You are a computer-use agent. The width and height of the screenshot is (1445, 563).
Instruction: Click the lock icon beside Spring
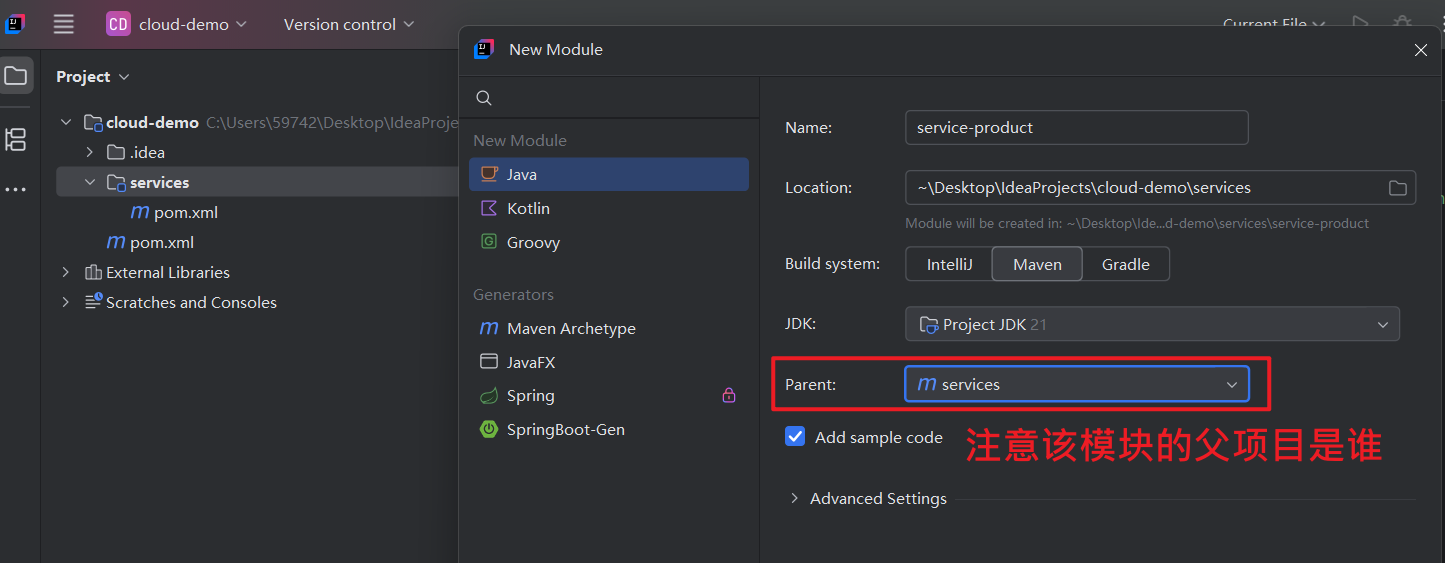[729, 395]
